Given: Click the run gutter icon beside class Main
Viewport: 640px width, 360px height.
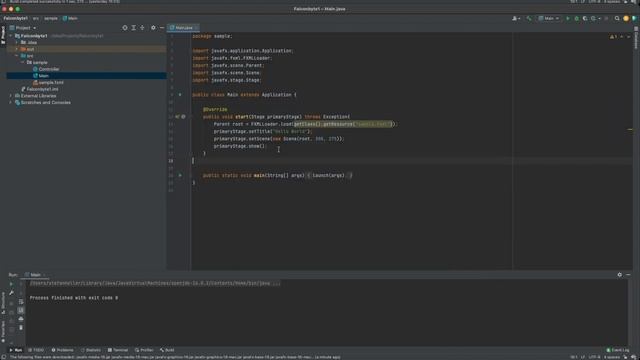Looking at the screenshot, I should (180, 95).
